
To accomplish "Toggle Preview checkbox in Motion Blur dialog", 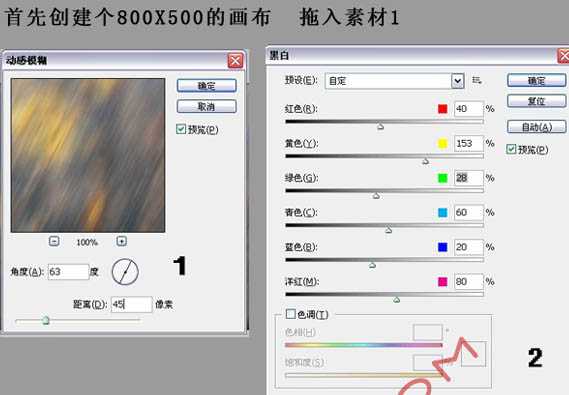I will [181, 129].
